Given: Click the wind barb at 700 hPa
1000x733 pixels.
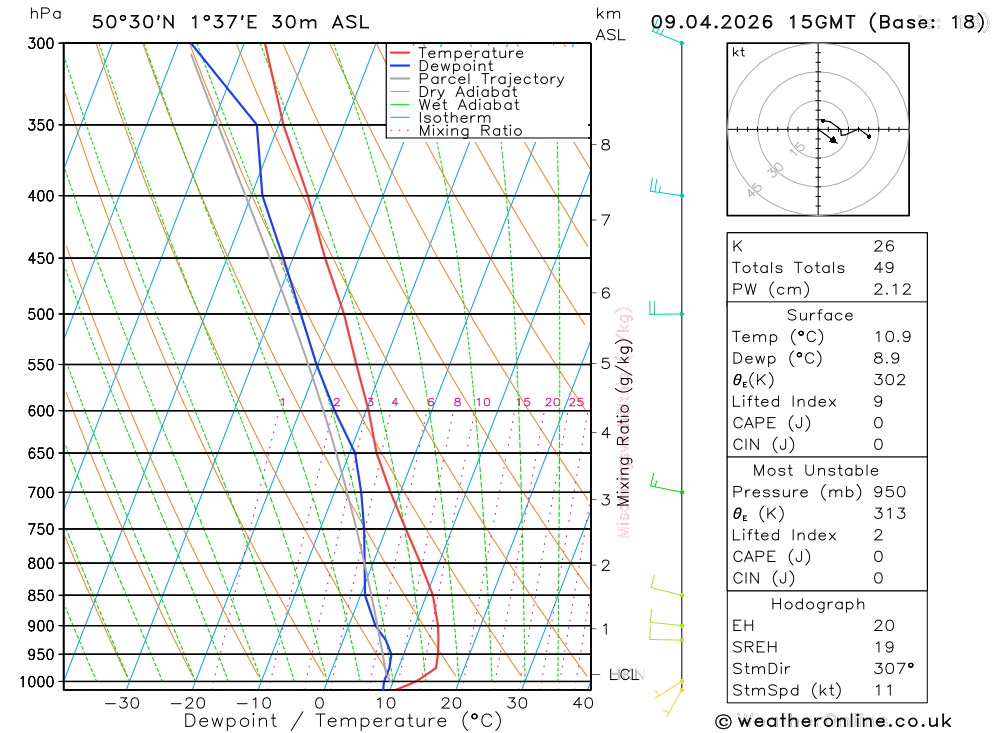Looking at the screenshot, I should (666, 484).
